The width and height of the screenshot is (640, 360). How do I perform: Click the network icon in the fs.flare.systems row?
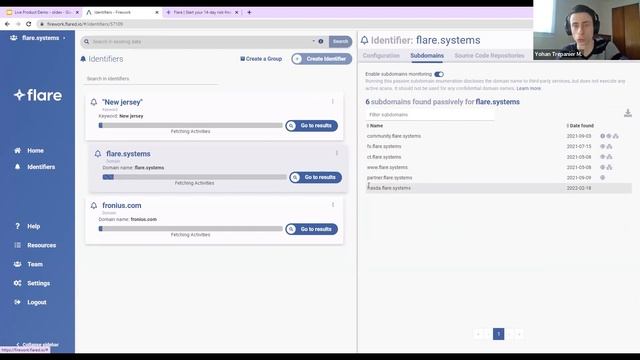tap(609, 146)
